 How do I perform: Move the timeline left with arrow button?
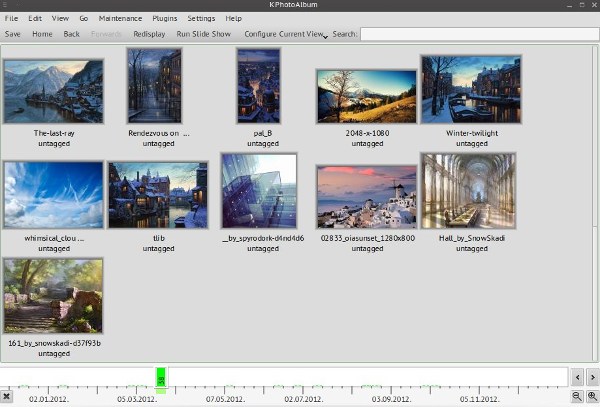[577, 377]
